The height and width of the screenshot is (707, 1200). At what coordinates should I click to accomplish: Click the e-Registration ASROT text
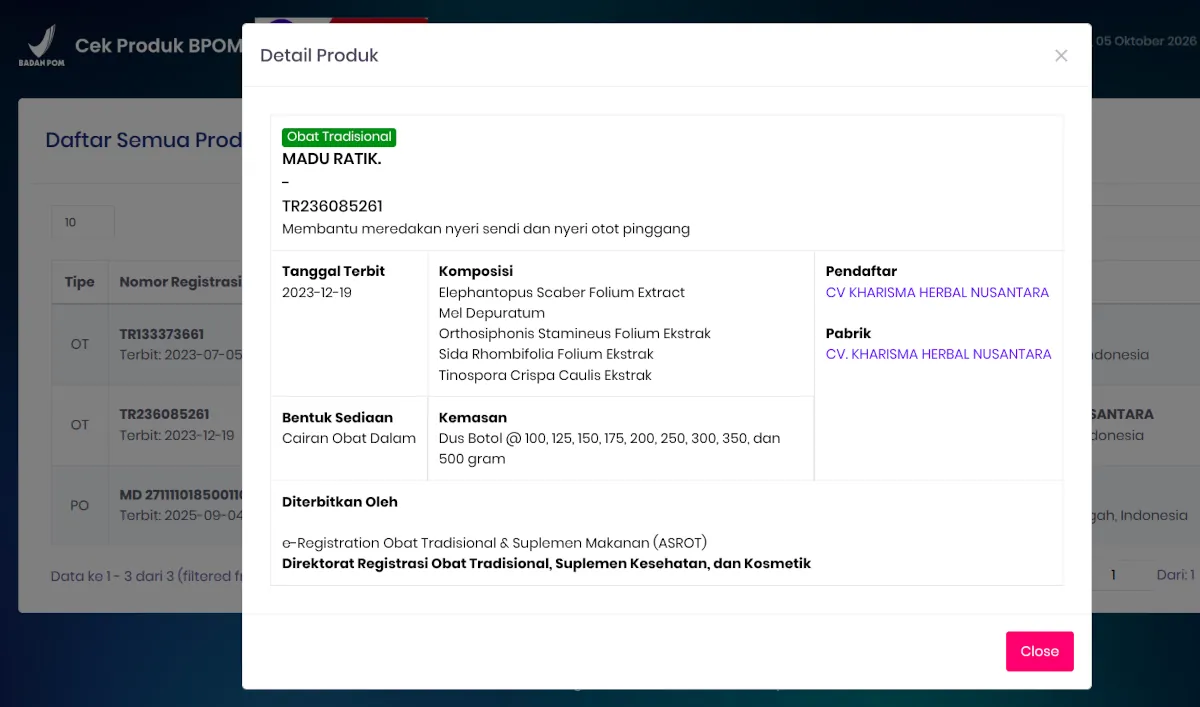click(x=495, y=543)
